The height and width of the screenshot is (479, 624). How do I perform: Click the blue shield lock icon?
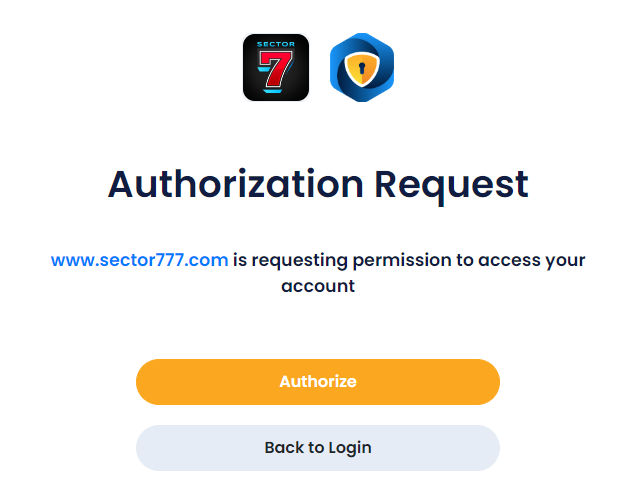point(362,68)
